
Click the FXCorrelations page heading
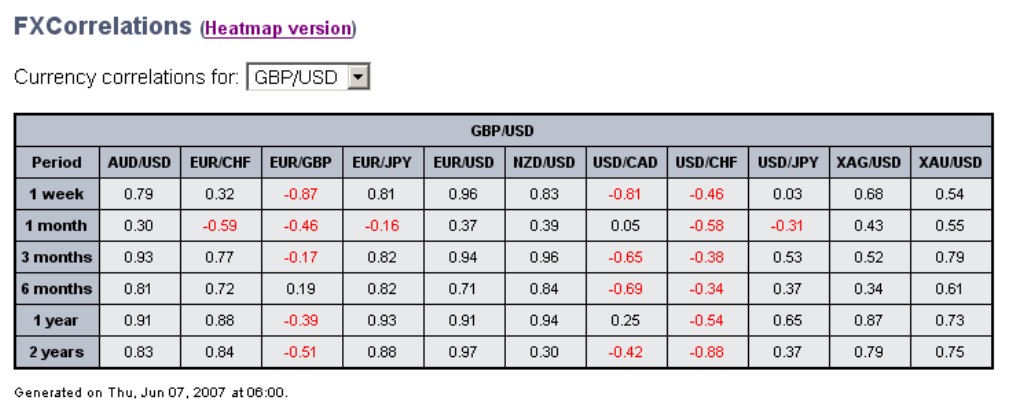(x=103, y=27)
